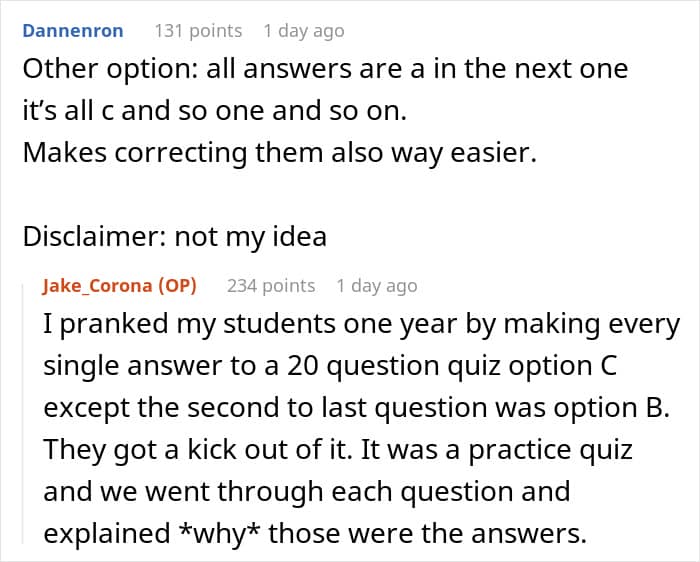
Task: Open Jake_Corona reply's '1 day ago' timestamp
Action: [377, 286]
